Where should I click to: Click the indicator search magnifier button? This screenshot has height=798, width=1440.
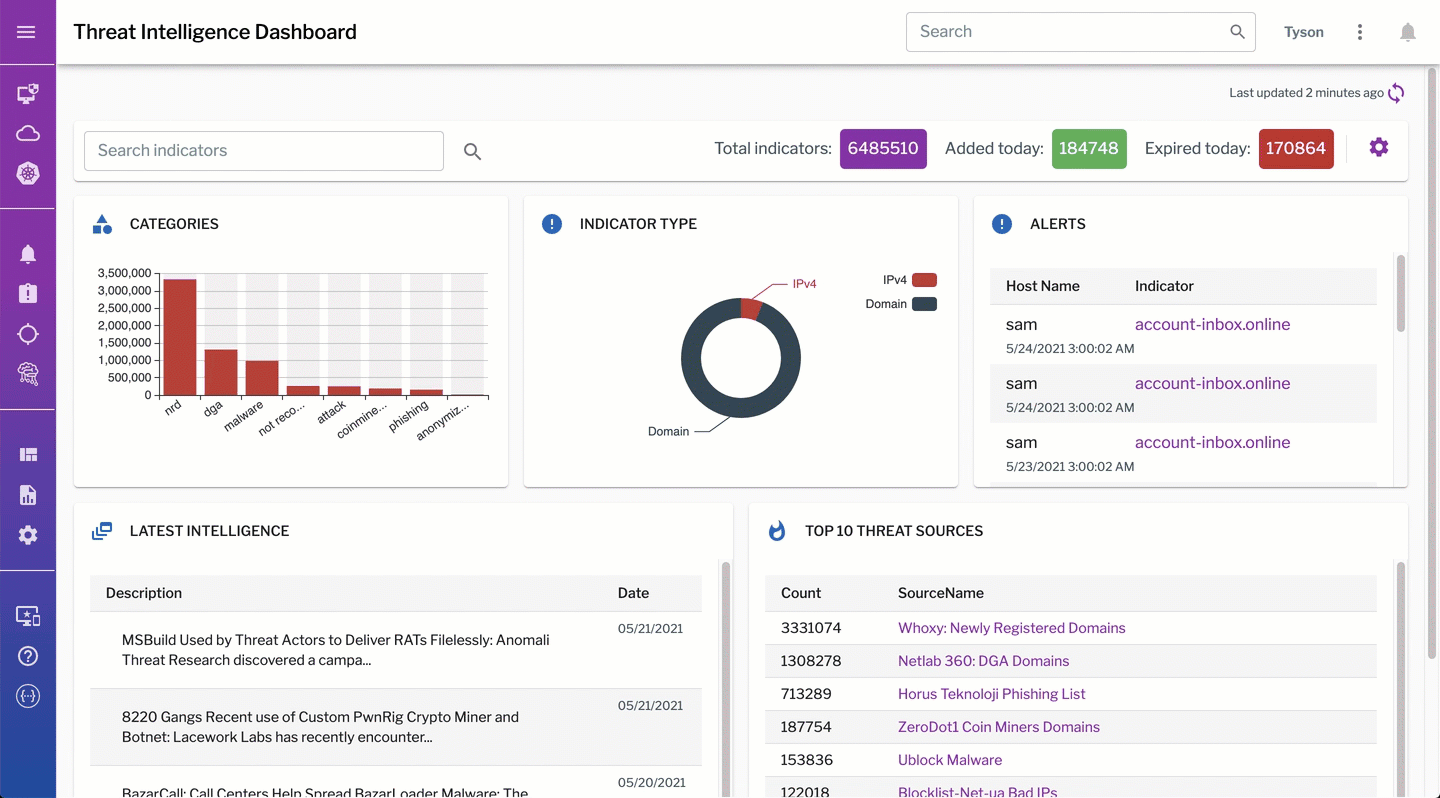(x=472, y=151)
